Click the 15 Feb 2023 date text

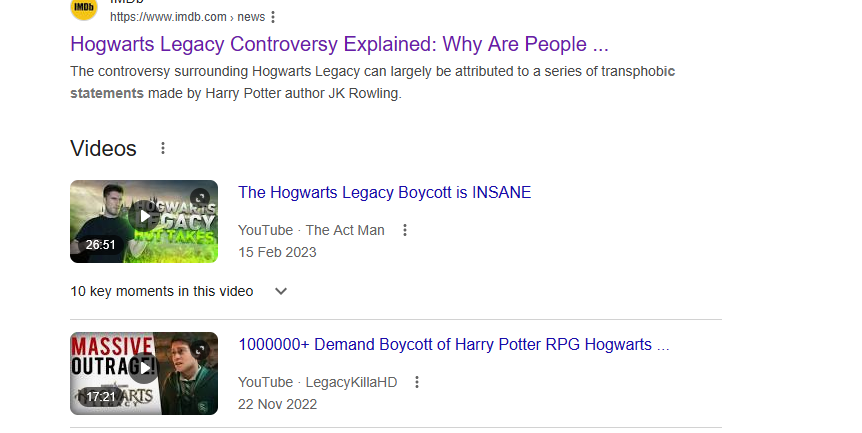tap(277, 252)
